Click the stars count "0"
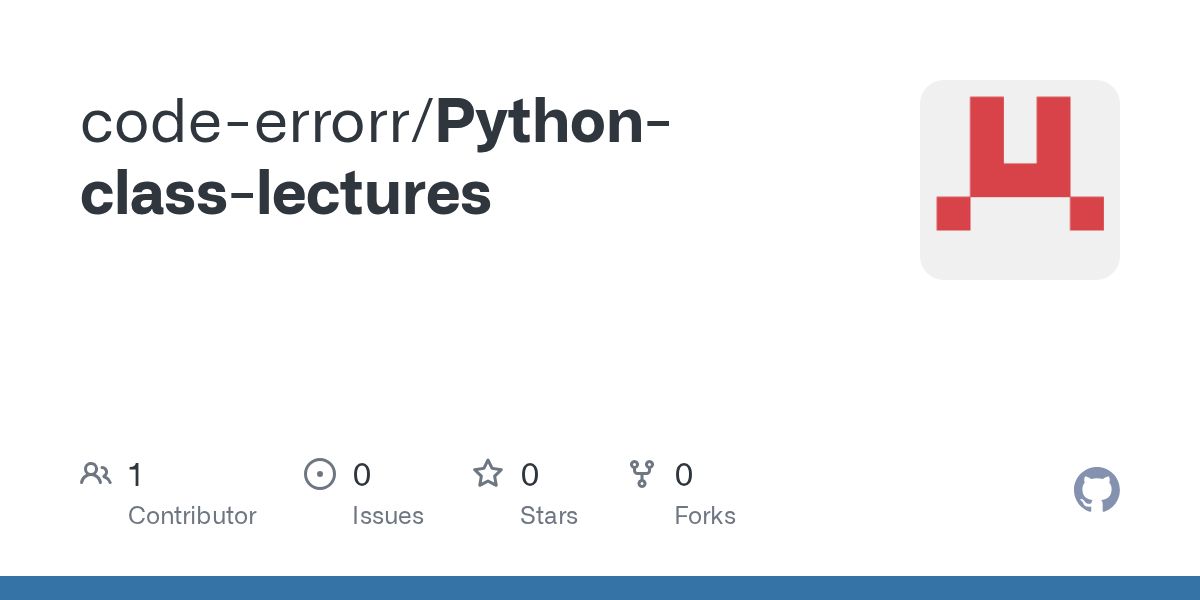The width and height of the screenshot is (1200, 600). [530, 475]
